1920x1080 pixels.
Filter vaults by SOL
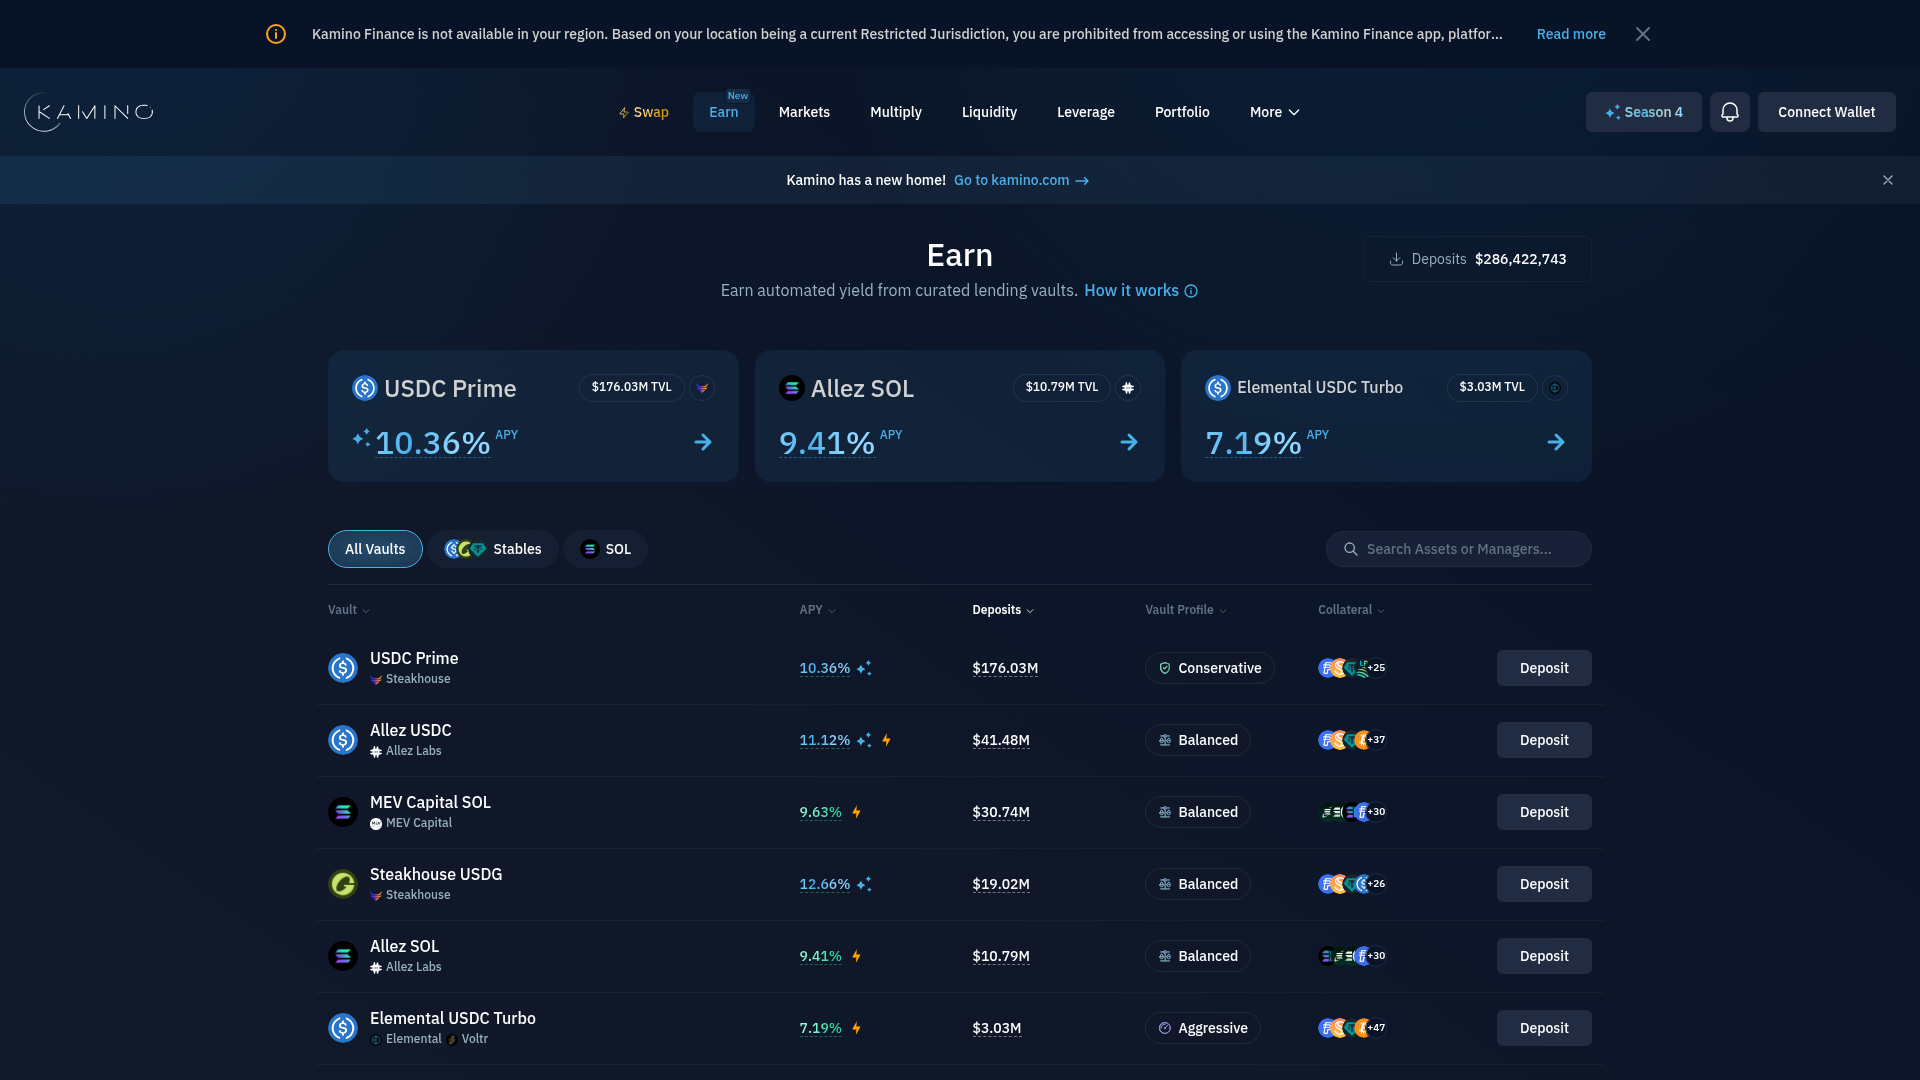click(x=605, y=549)
